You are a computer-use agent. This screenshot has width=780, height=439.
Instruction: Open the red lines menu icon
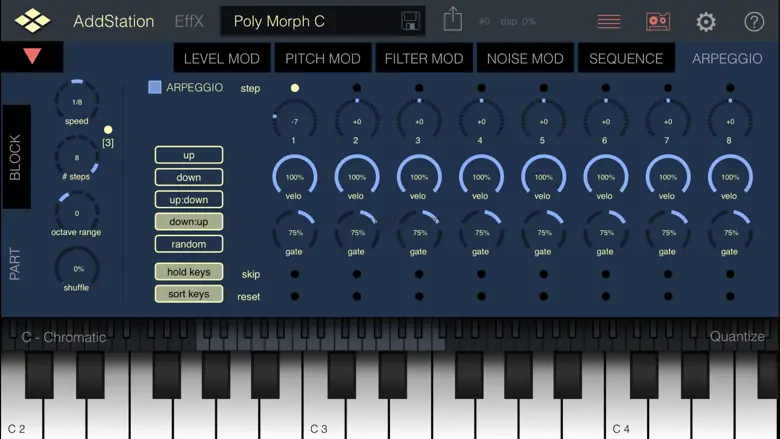[608, 21]
